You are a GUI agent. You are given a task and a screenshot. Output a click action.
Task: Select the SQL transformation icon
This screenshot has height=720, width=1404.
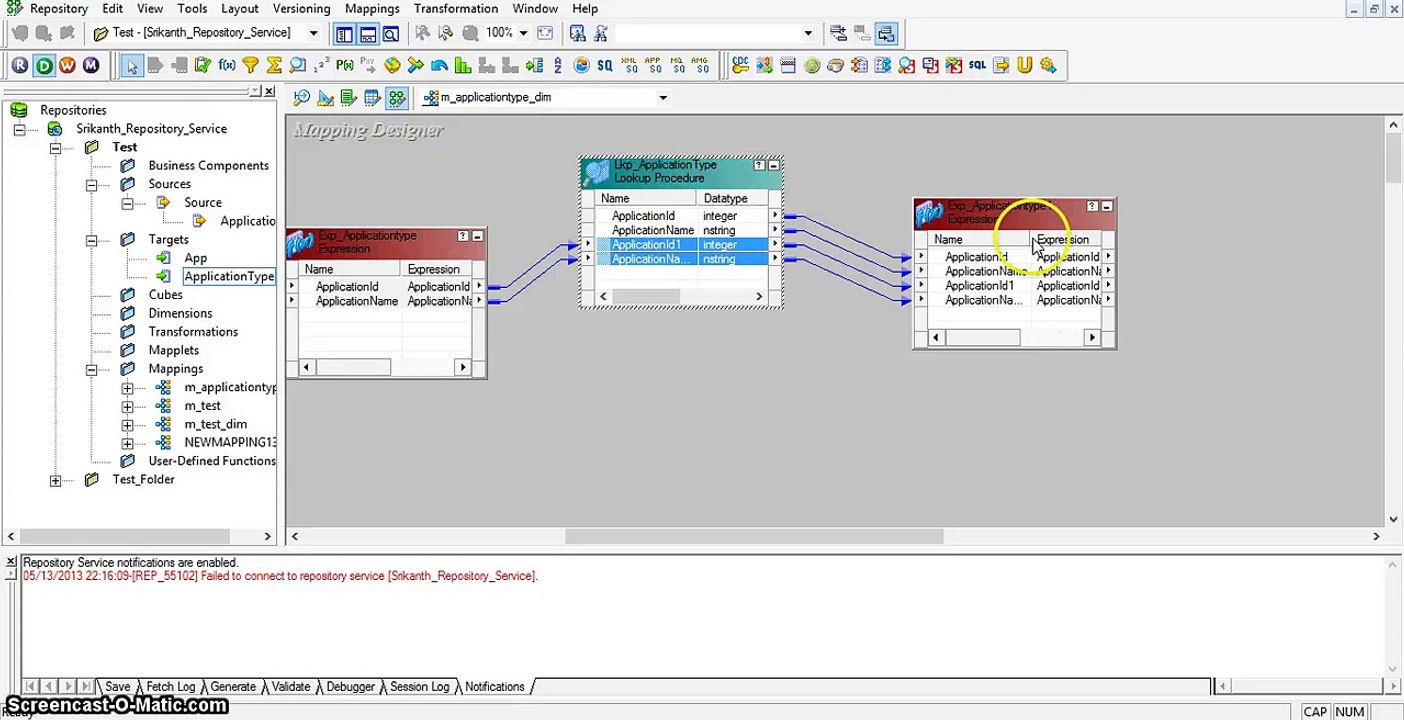click(977, 65)
